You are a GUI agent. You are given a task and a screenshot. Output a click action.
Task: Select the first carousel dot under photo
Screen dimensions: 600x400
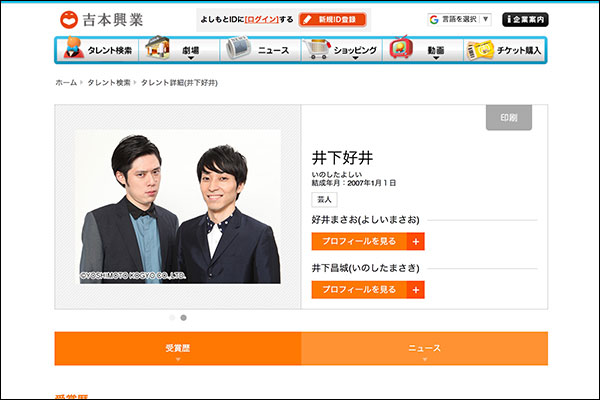171,317
